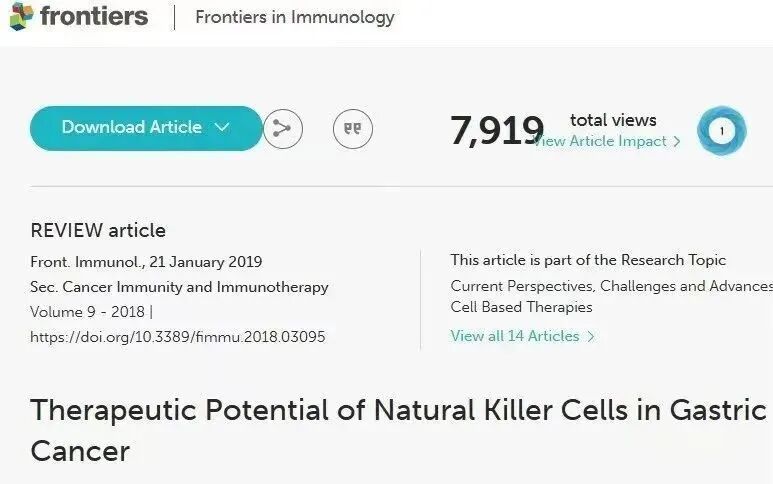Click the frontiers wordmark text

(94, 16)
